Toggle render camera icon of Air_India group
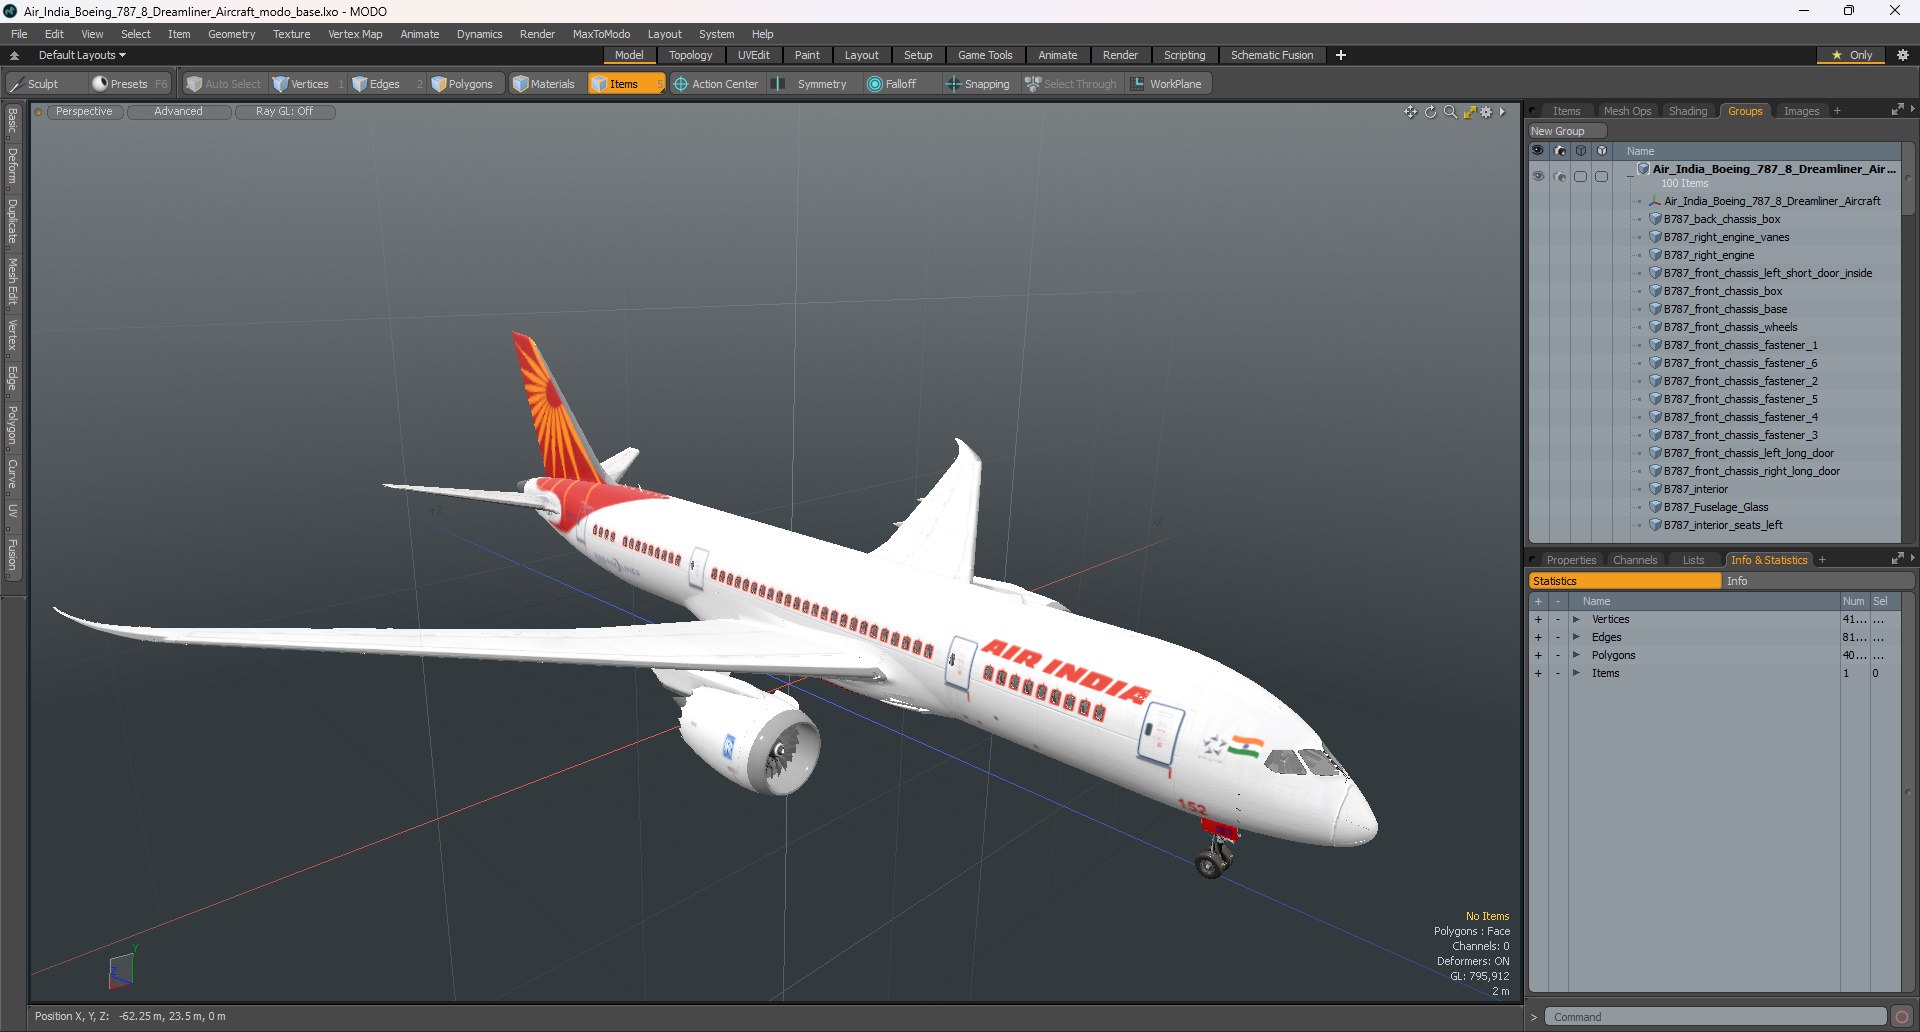Image resolution: width=1920 pixels, height=1032 pixels. coord(1560,176)
